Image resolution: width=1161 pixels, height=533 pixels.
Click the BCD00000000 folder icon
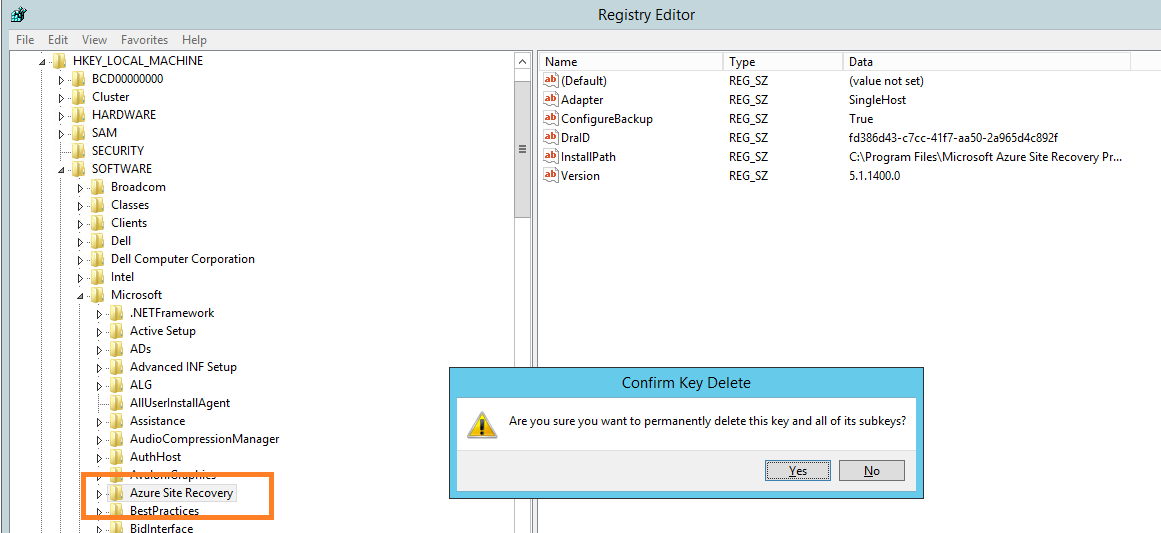tap(78, 78)
